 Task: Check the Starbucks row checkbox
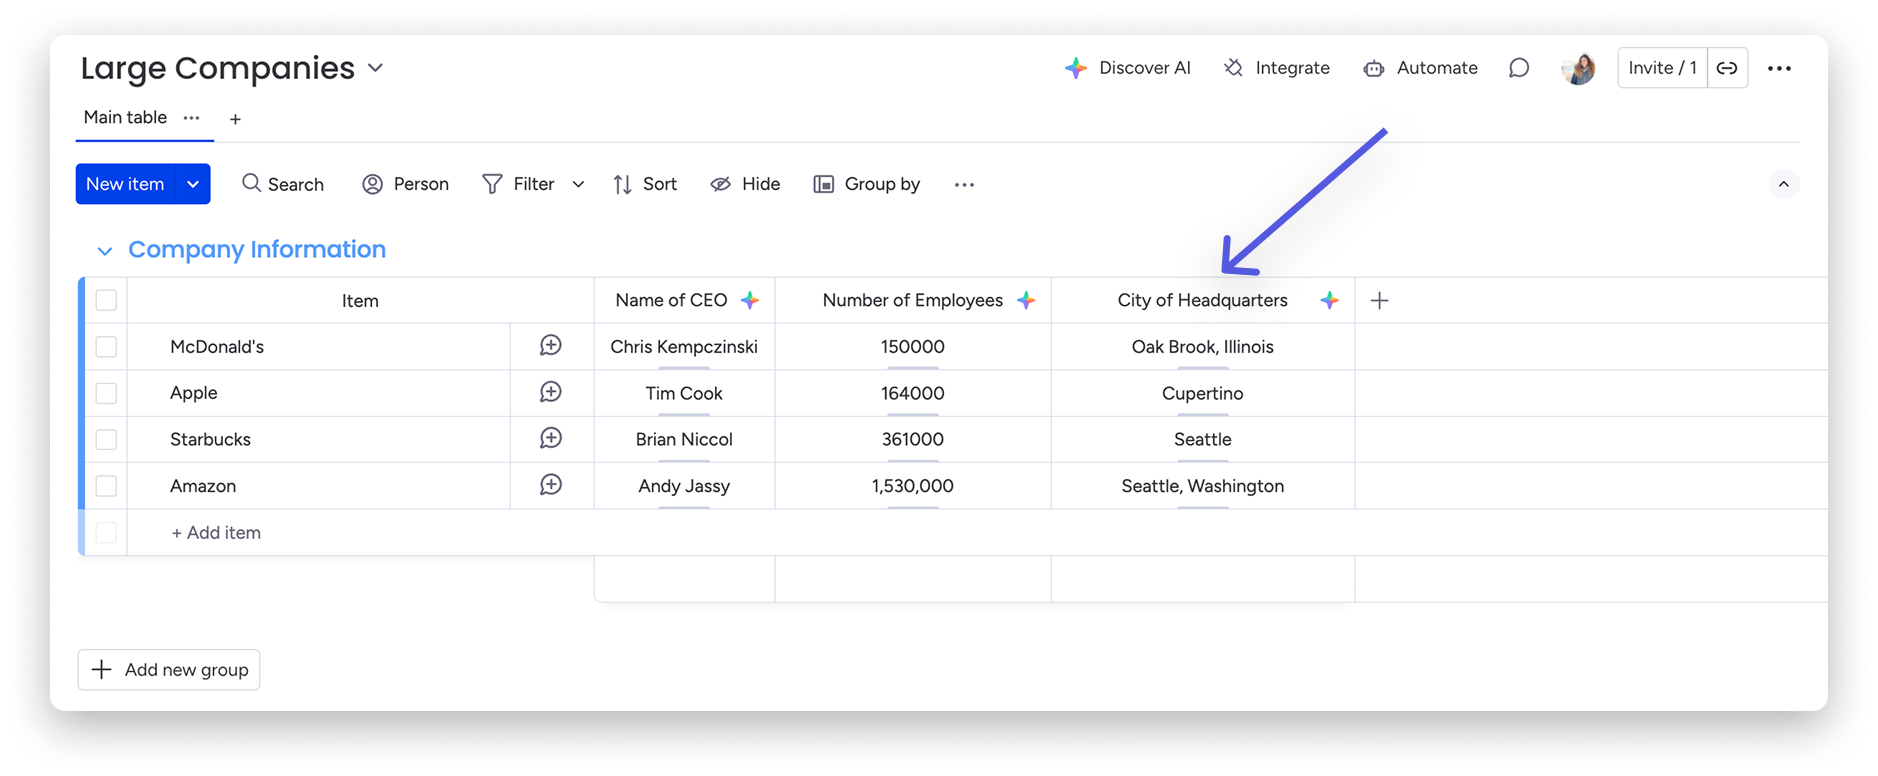click(106, 439)
